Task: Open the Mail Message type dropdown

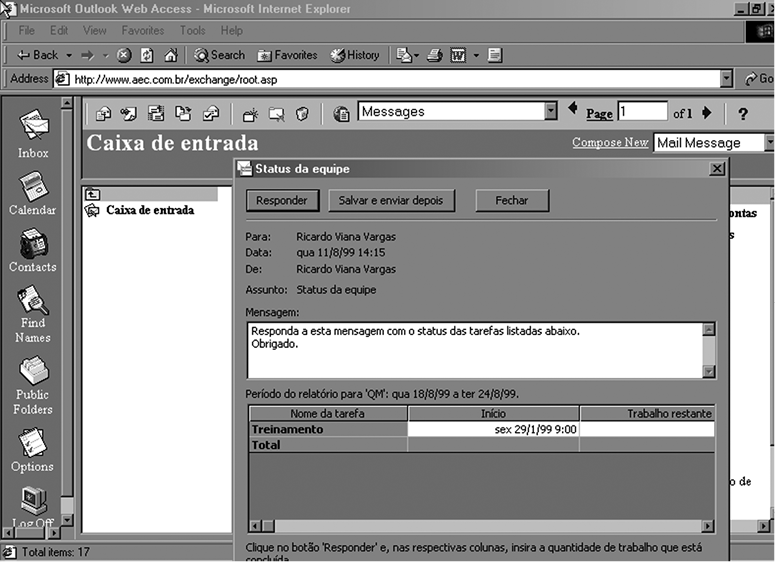Action: click(x=769, y=142)
